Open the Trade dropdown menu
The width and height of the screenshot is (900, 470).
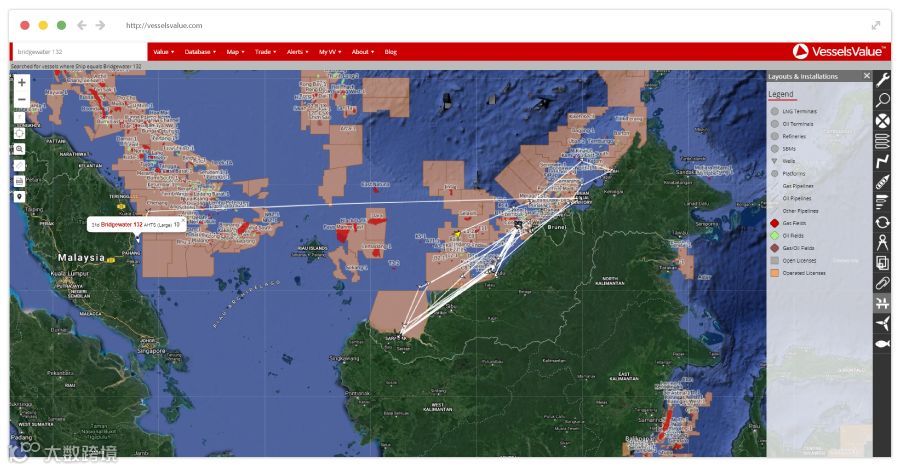(x=265, y=52)
